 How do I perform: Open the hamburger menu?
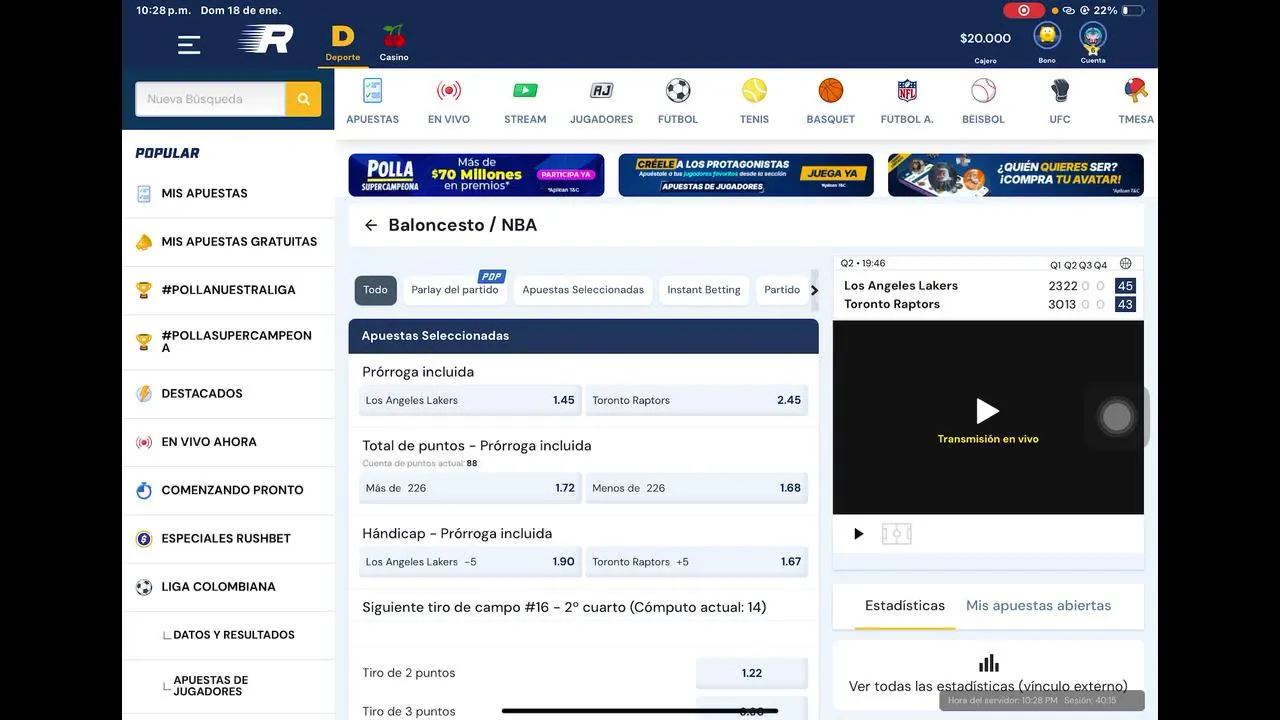[x=189, y=44]
